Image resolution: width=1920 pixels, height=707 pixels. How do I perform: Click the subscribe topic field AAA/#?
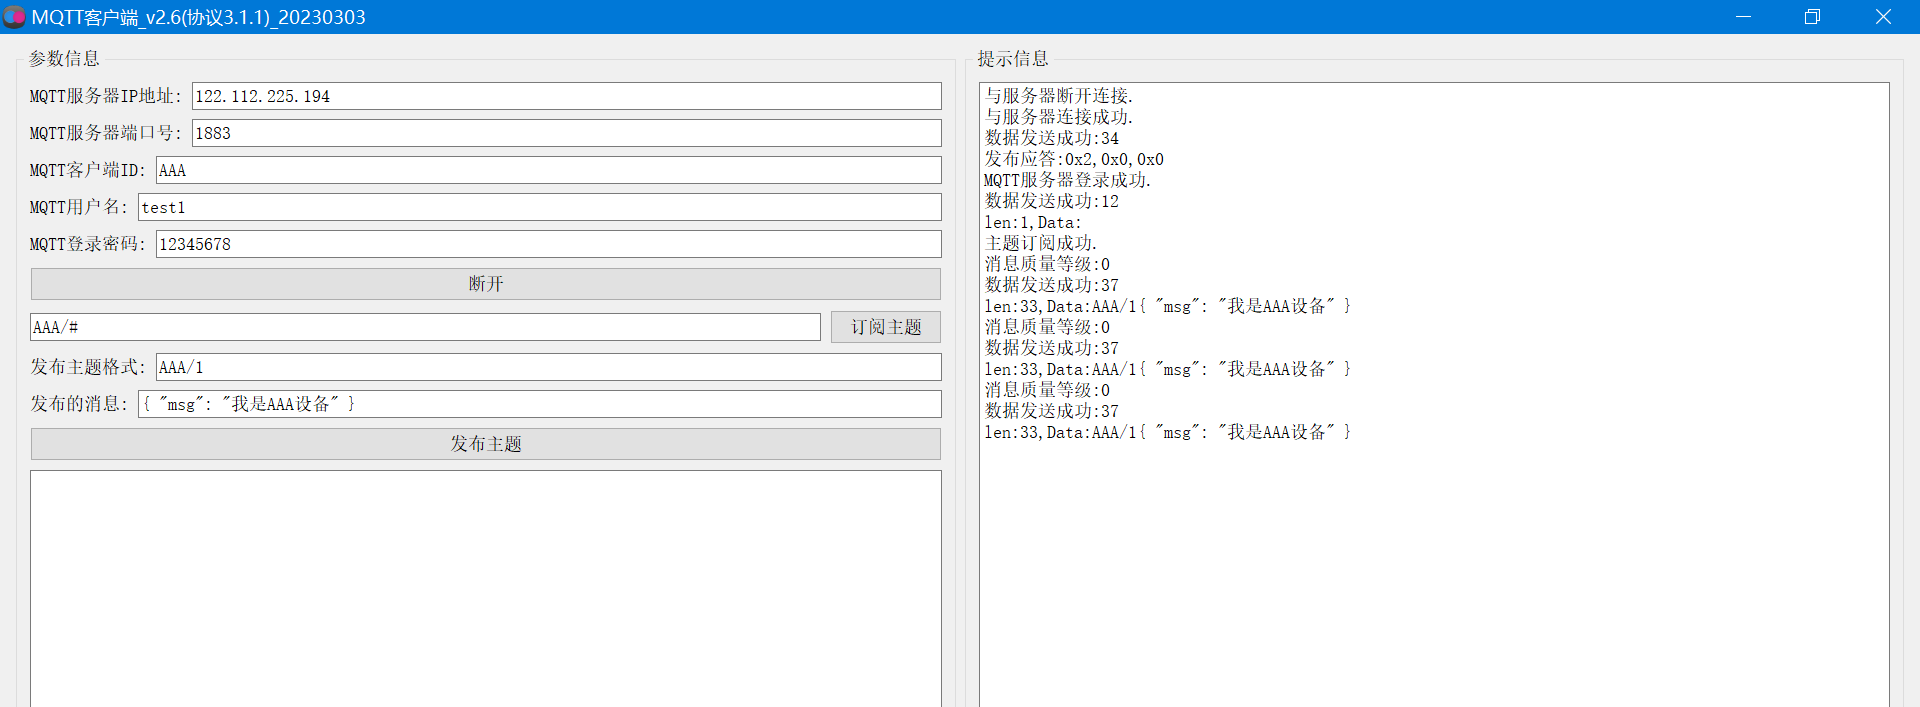[x=425, y=327]
